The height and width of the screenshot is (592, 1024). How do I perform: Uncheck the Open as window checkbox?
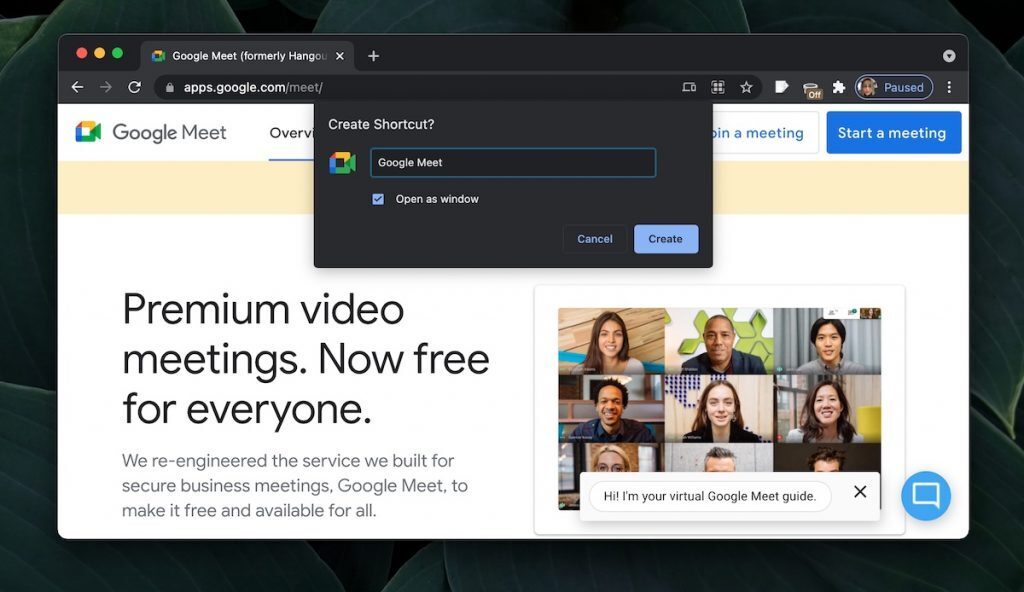tap(378, 199)
